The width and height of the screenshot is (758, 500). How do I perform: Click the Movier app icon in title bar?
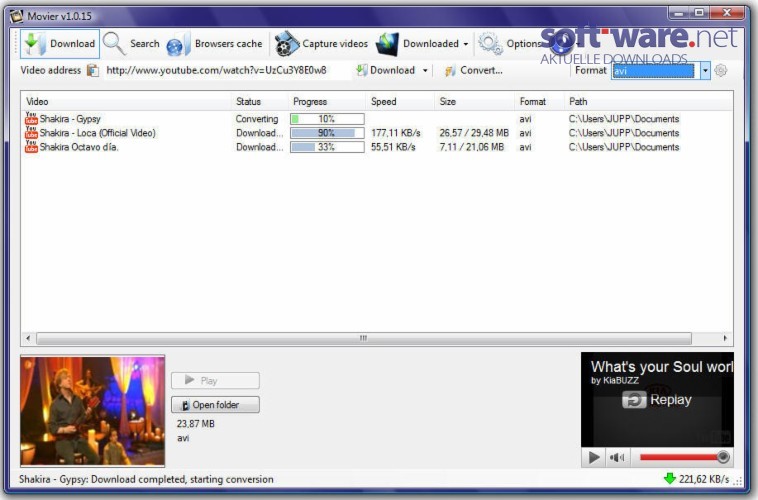click(16, 16)
